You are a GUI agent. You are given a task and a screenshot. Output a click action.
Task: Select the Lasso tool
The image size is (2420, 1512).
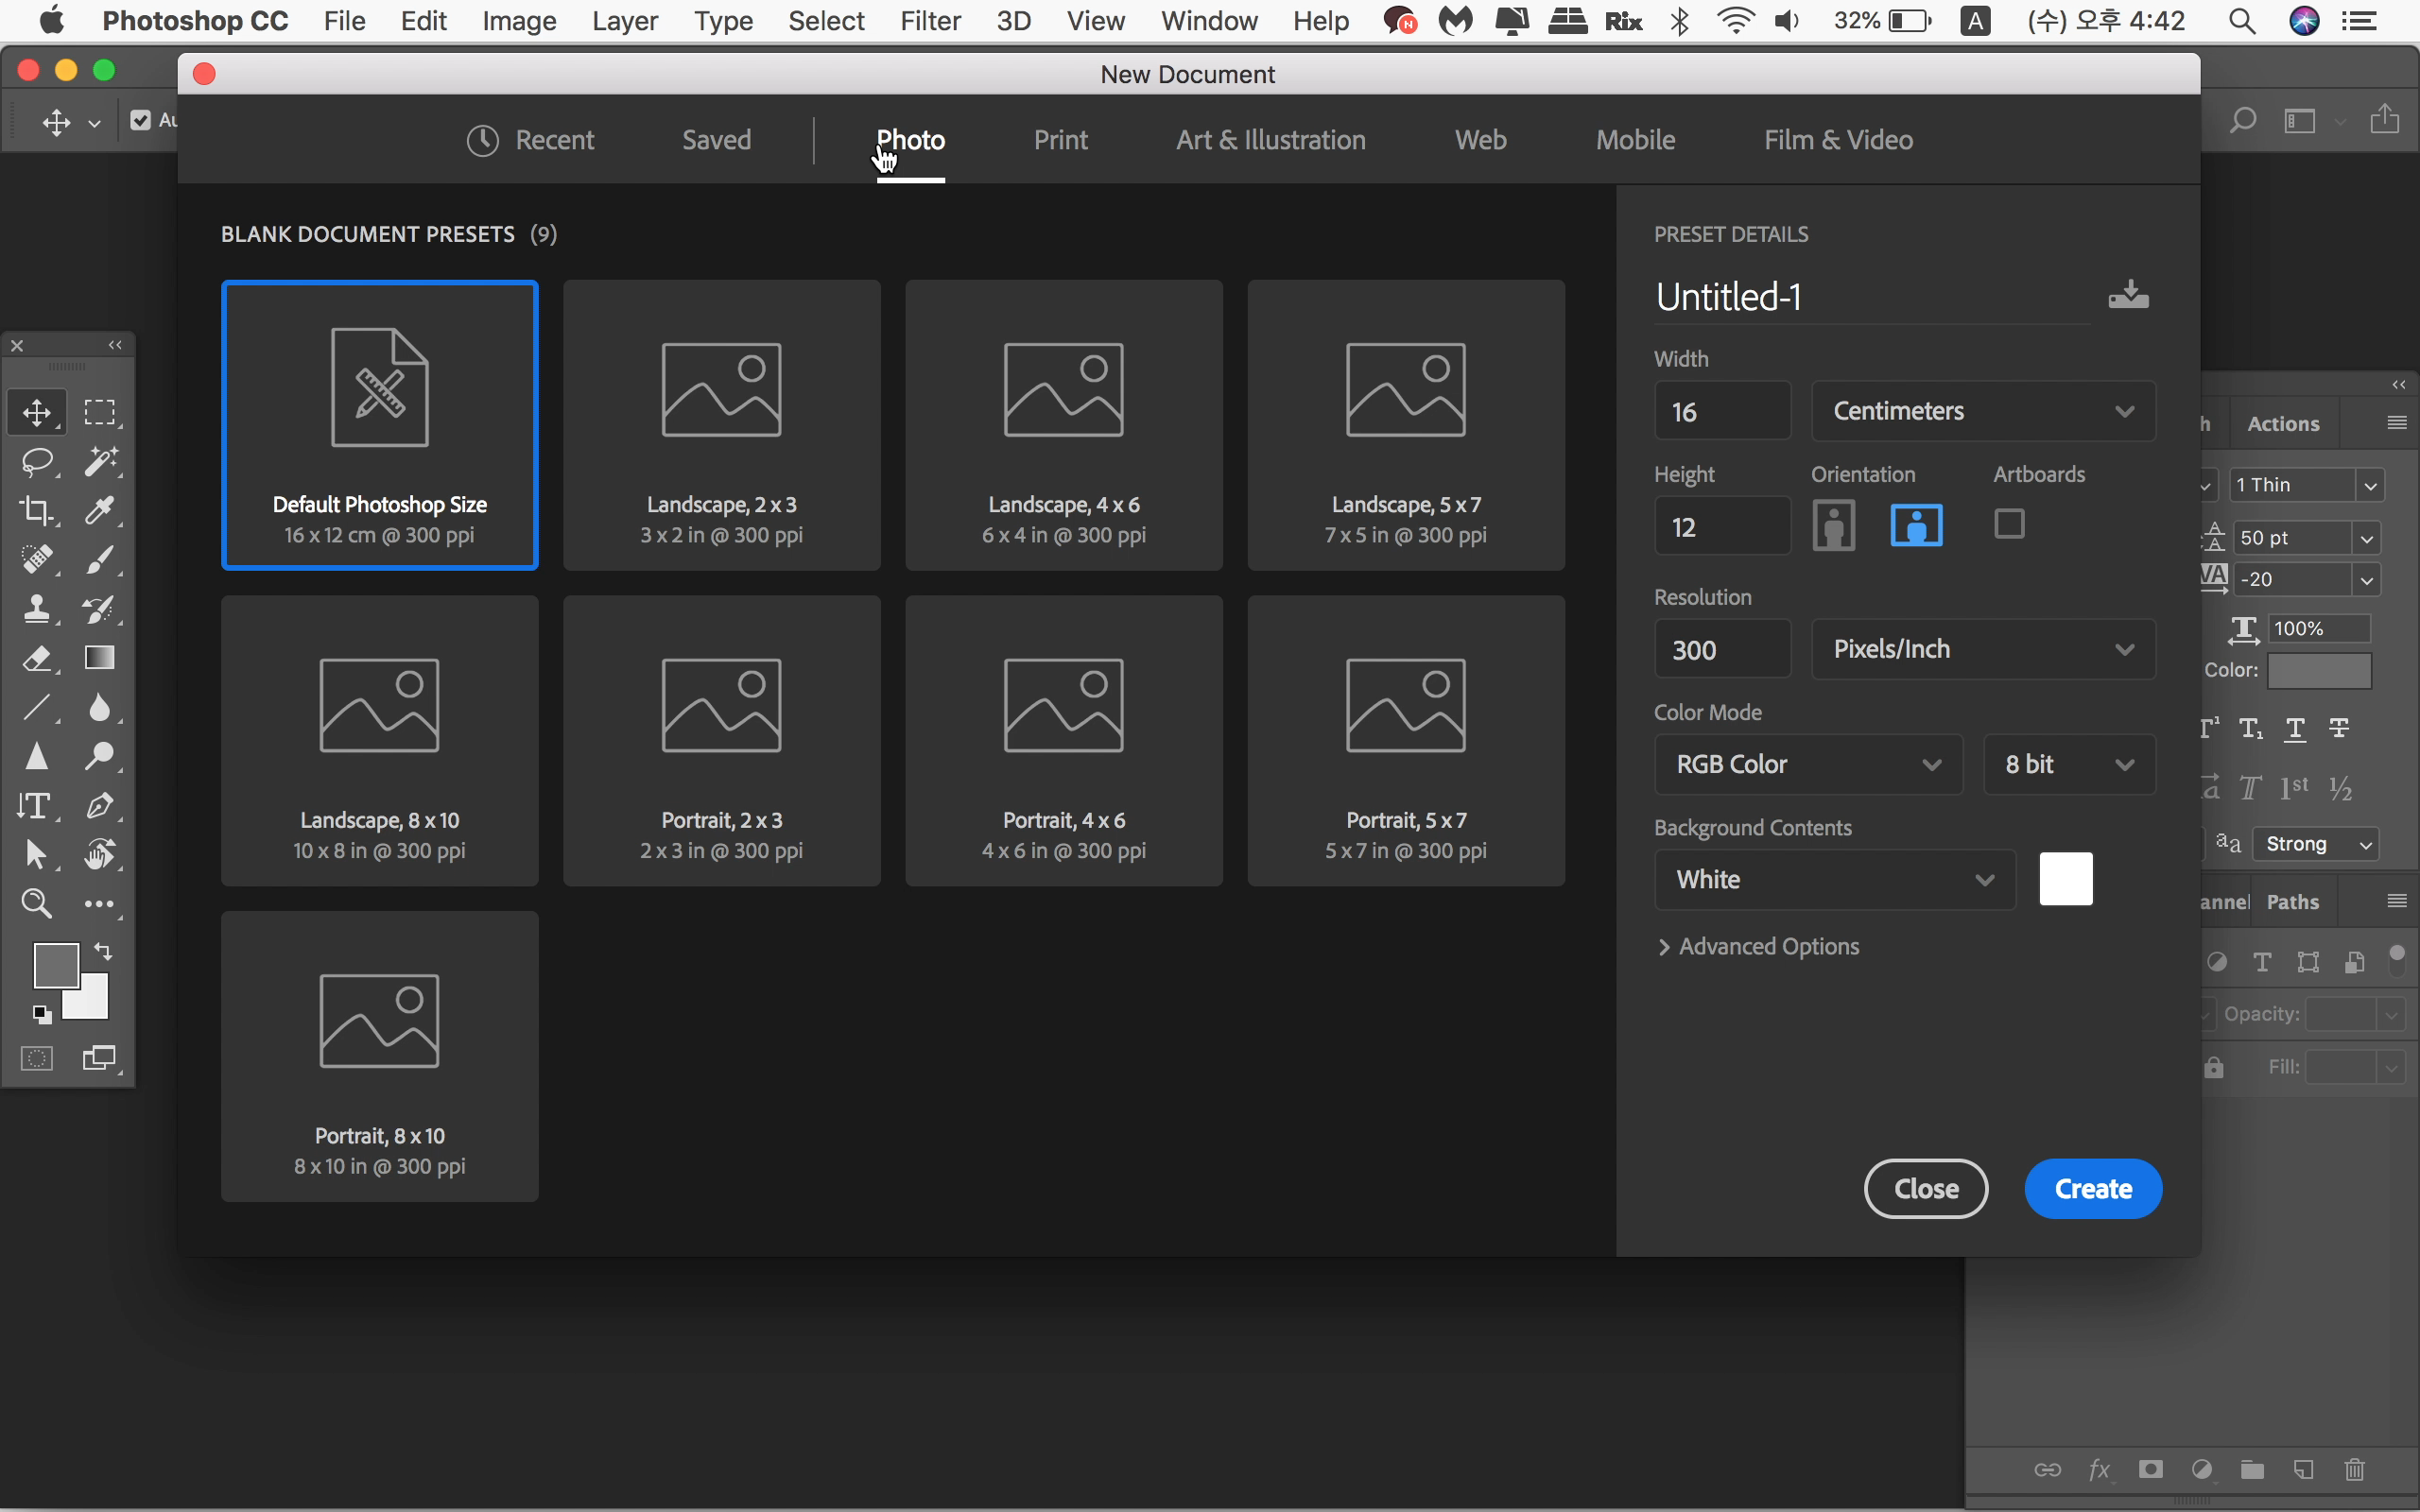37,461
